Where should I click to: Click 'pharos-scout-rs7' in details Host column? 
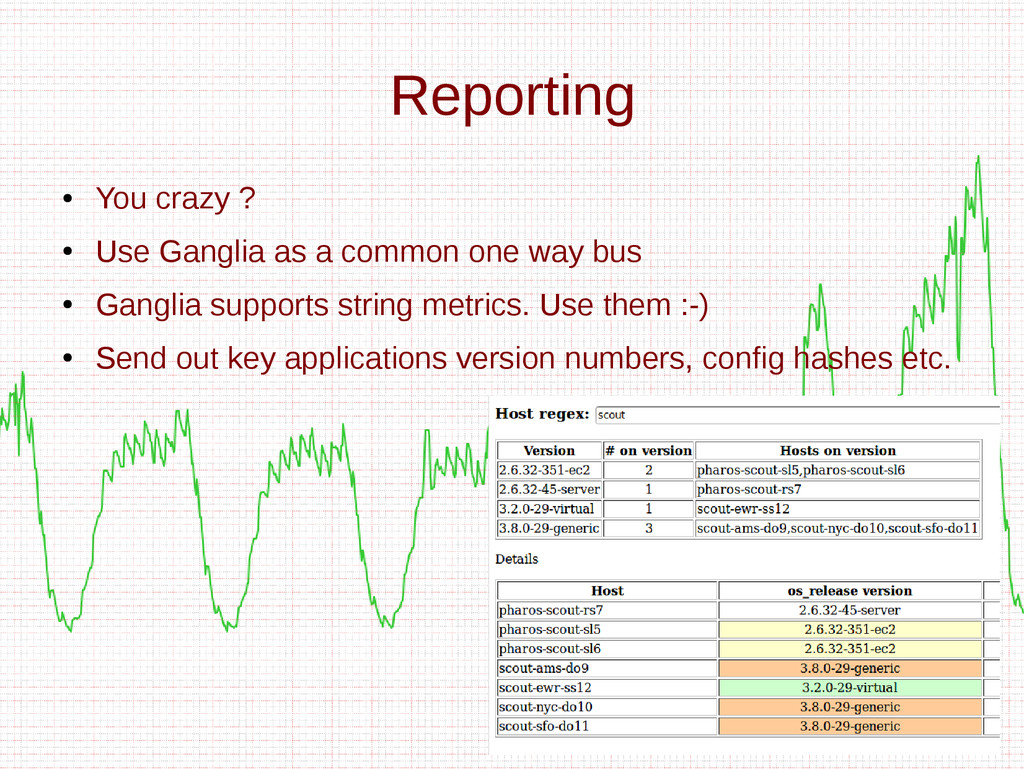click(607, 610)
